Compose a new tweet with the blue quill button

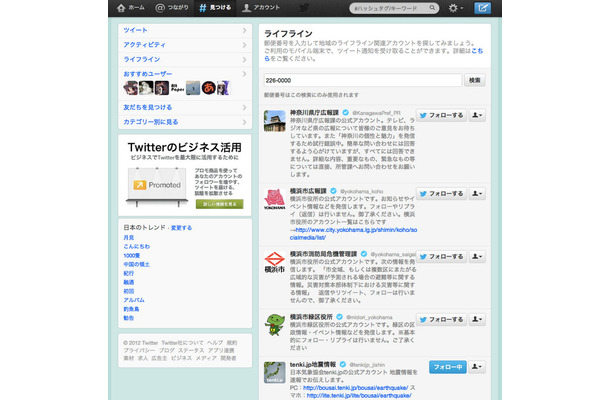tap(482, 8)
